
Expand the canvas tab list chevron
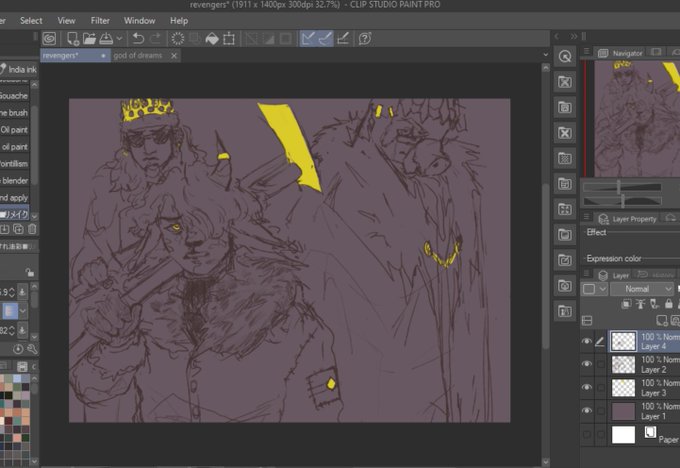click(546, 55)
